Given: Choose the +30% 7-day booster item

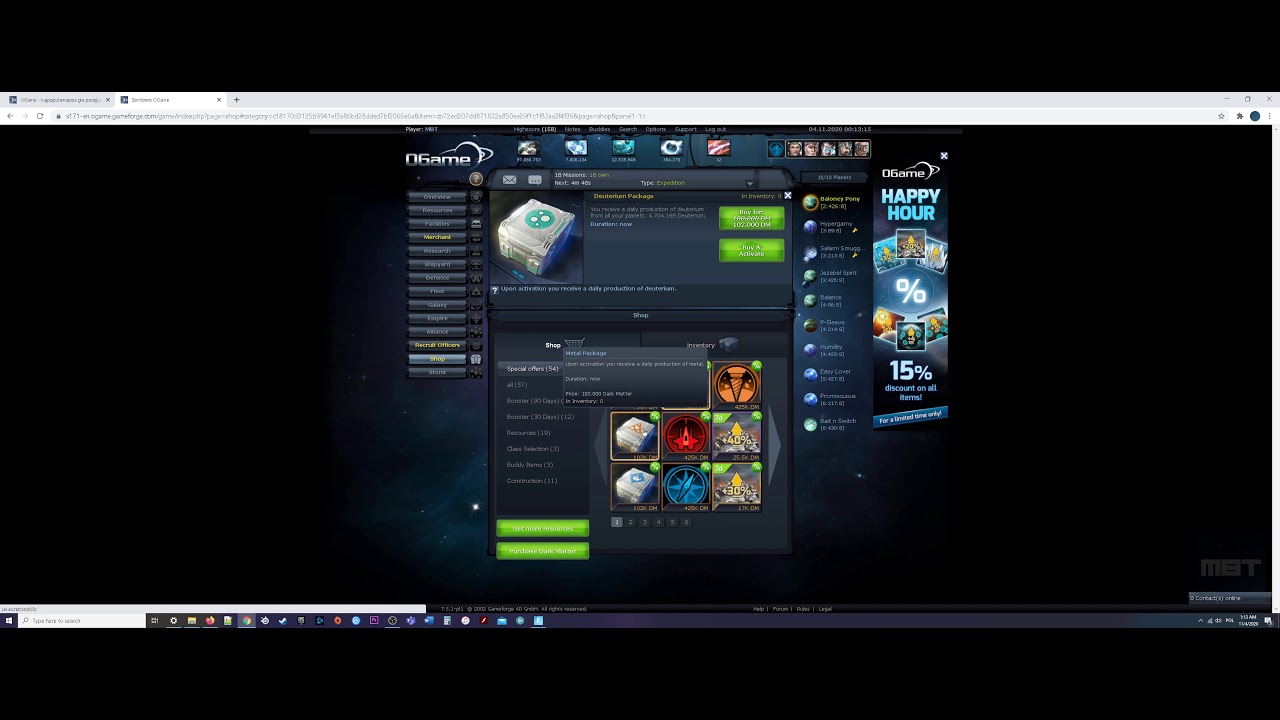Looking at the screenshot, I should (736, 486).
